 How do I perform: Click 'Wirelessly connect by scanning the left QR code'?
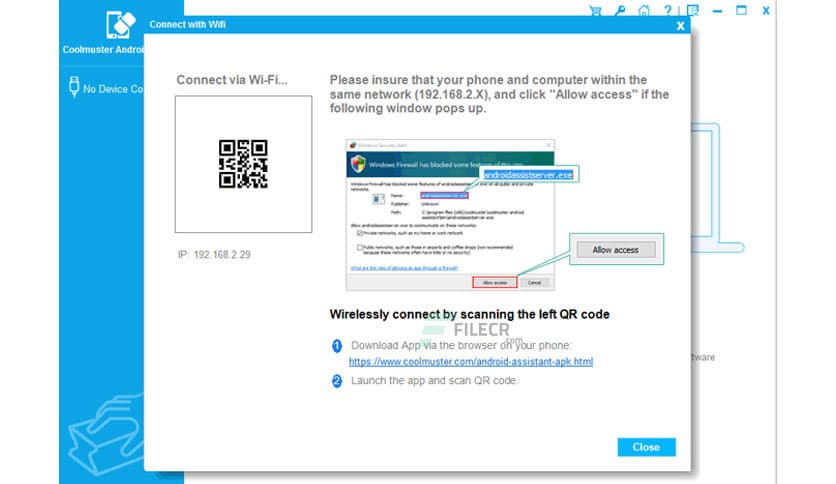tap(469, 314)
